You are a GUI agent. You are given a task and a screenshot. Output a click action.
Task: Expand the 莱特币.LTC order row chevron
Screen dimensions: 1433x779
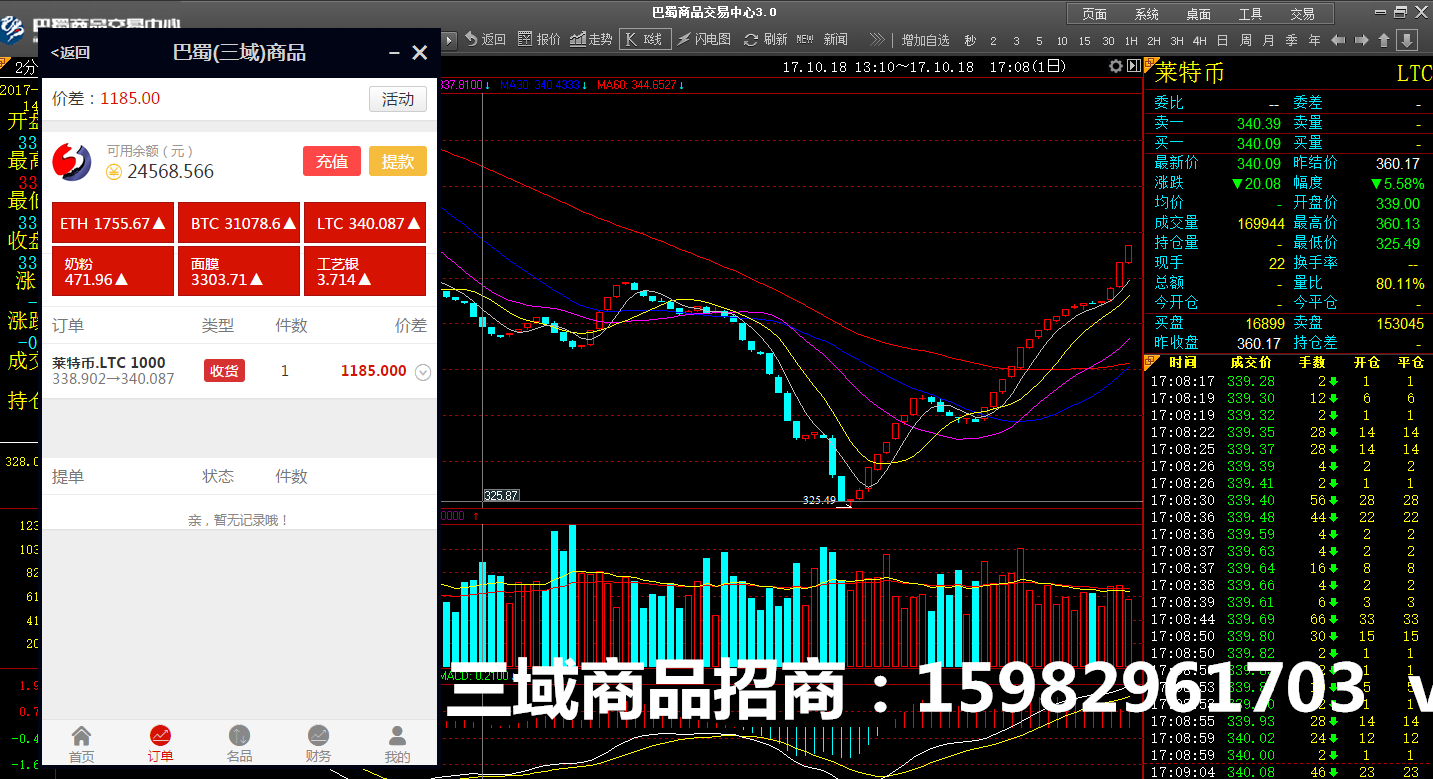pyautogui.click(x=423, y=372)
